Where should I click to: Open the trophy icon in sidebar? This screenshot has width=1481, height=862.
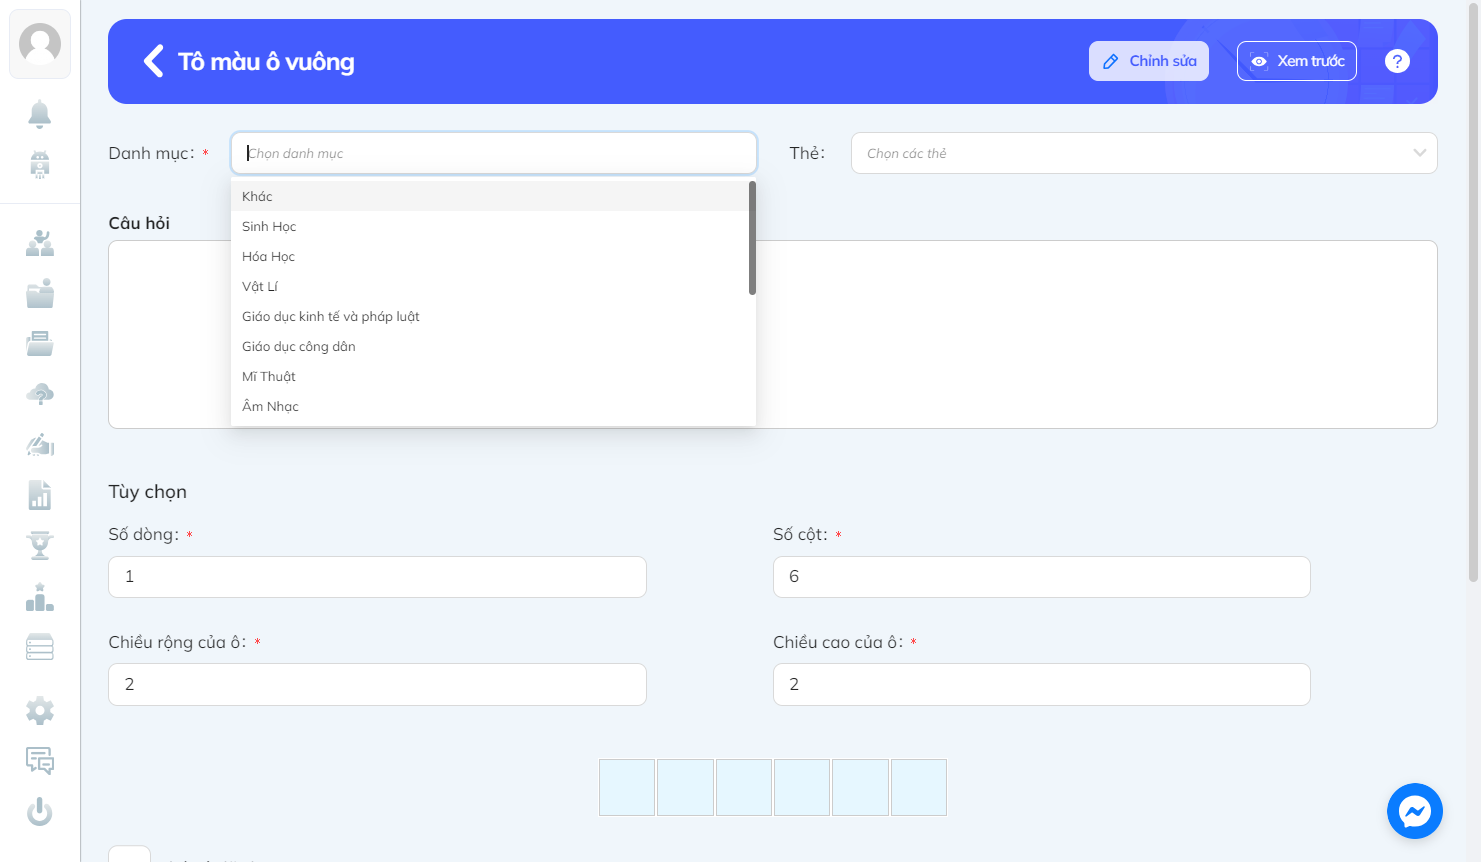tap(40, 546)
